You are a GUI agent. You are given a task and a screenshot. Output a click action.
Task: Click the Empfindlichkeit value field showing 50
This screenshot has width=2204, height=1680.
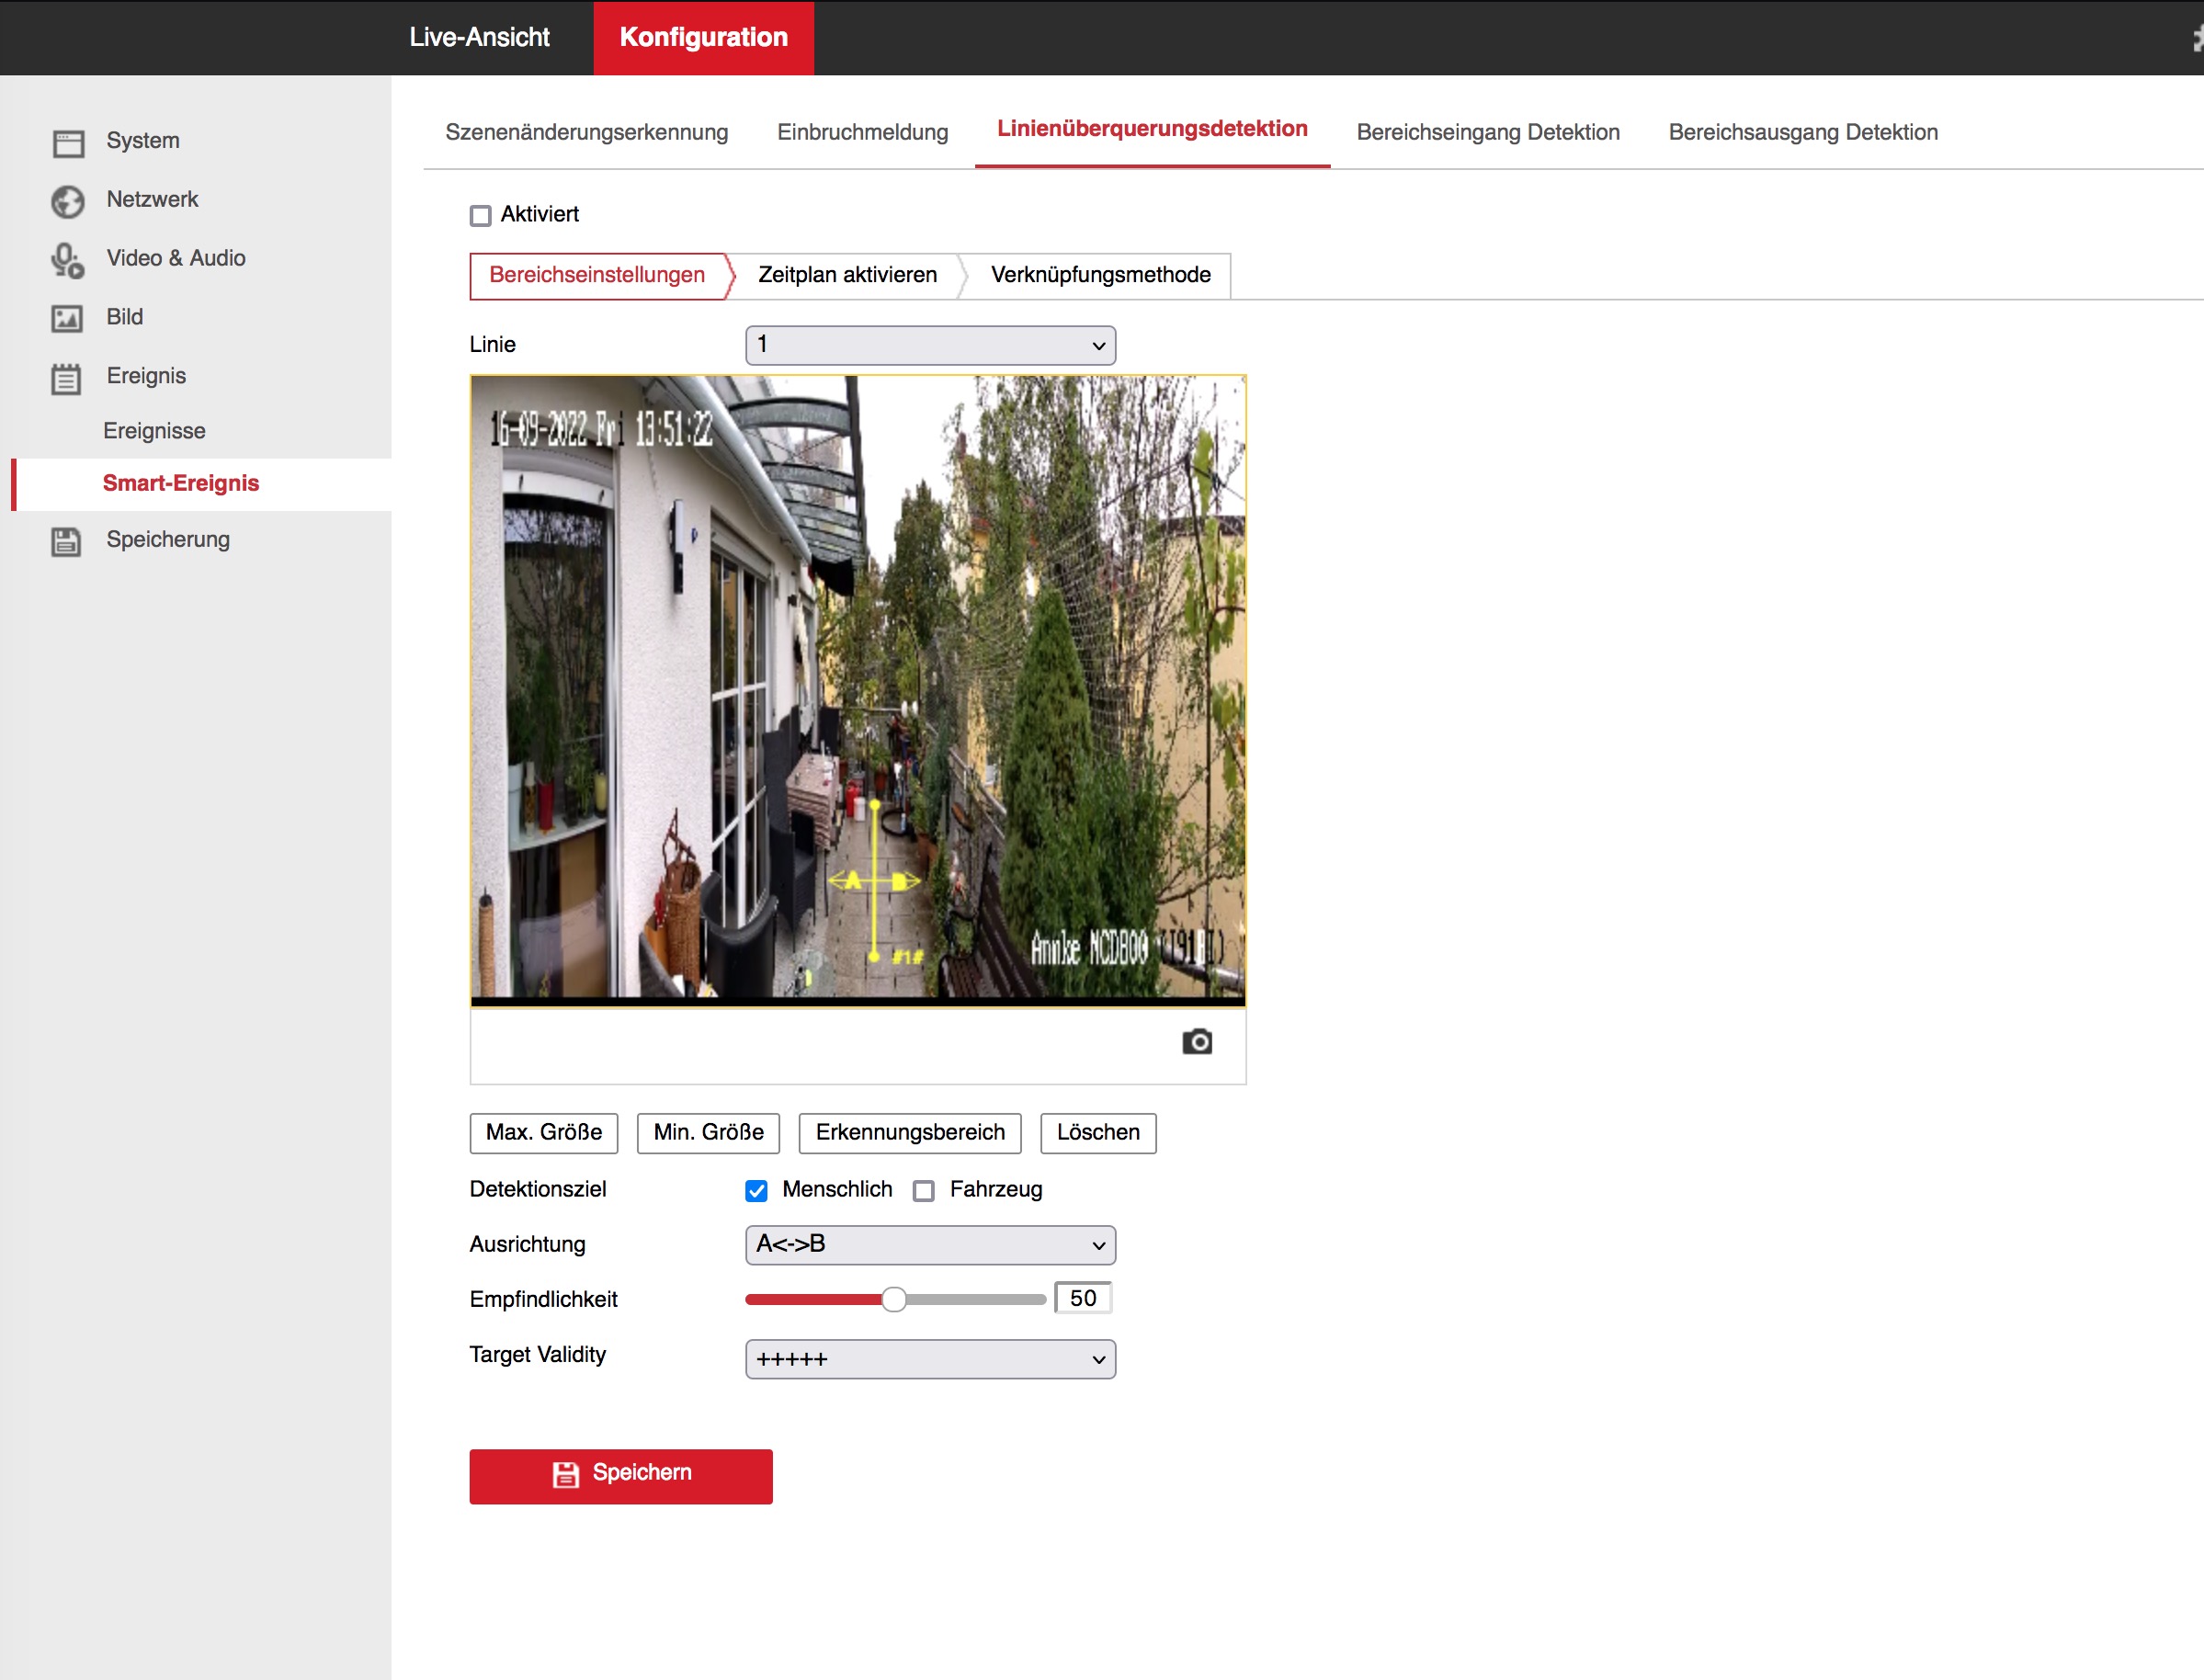(1082, 1298)
